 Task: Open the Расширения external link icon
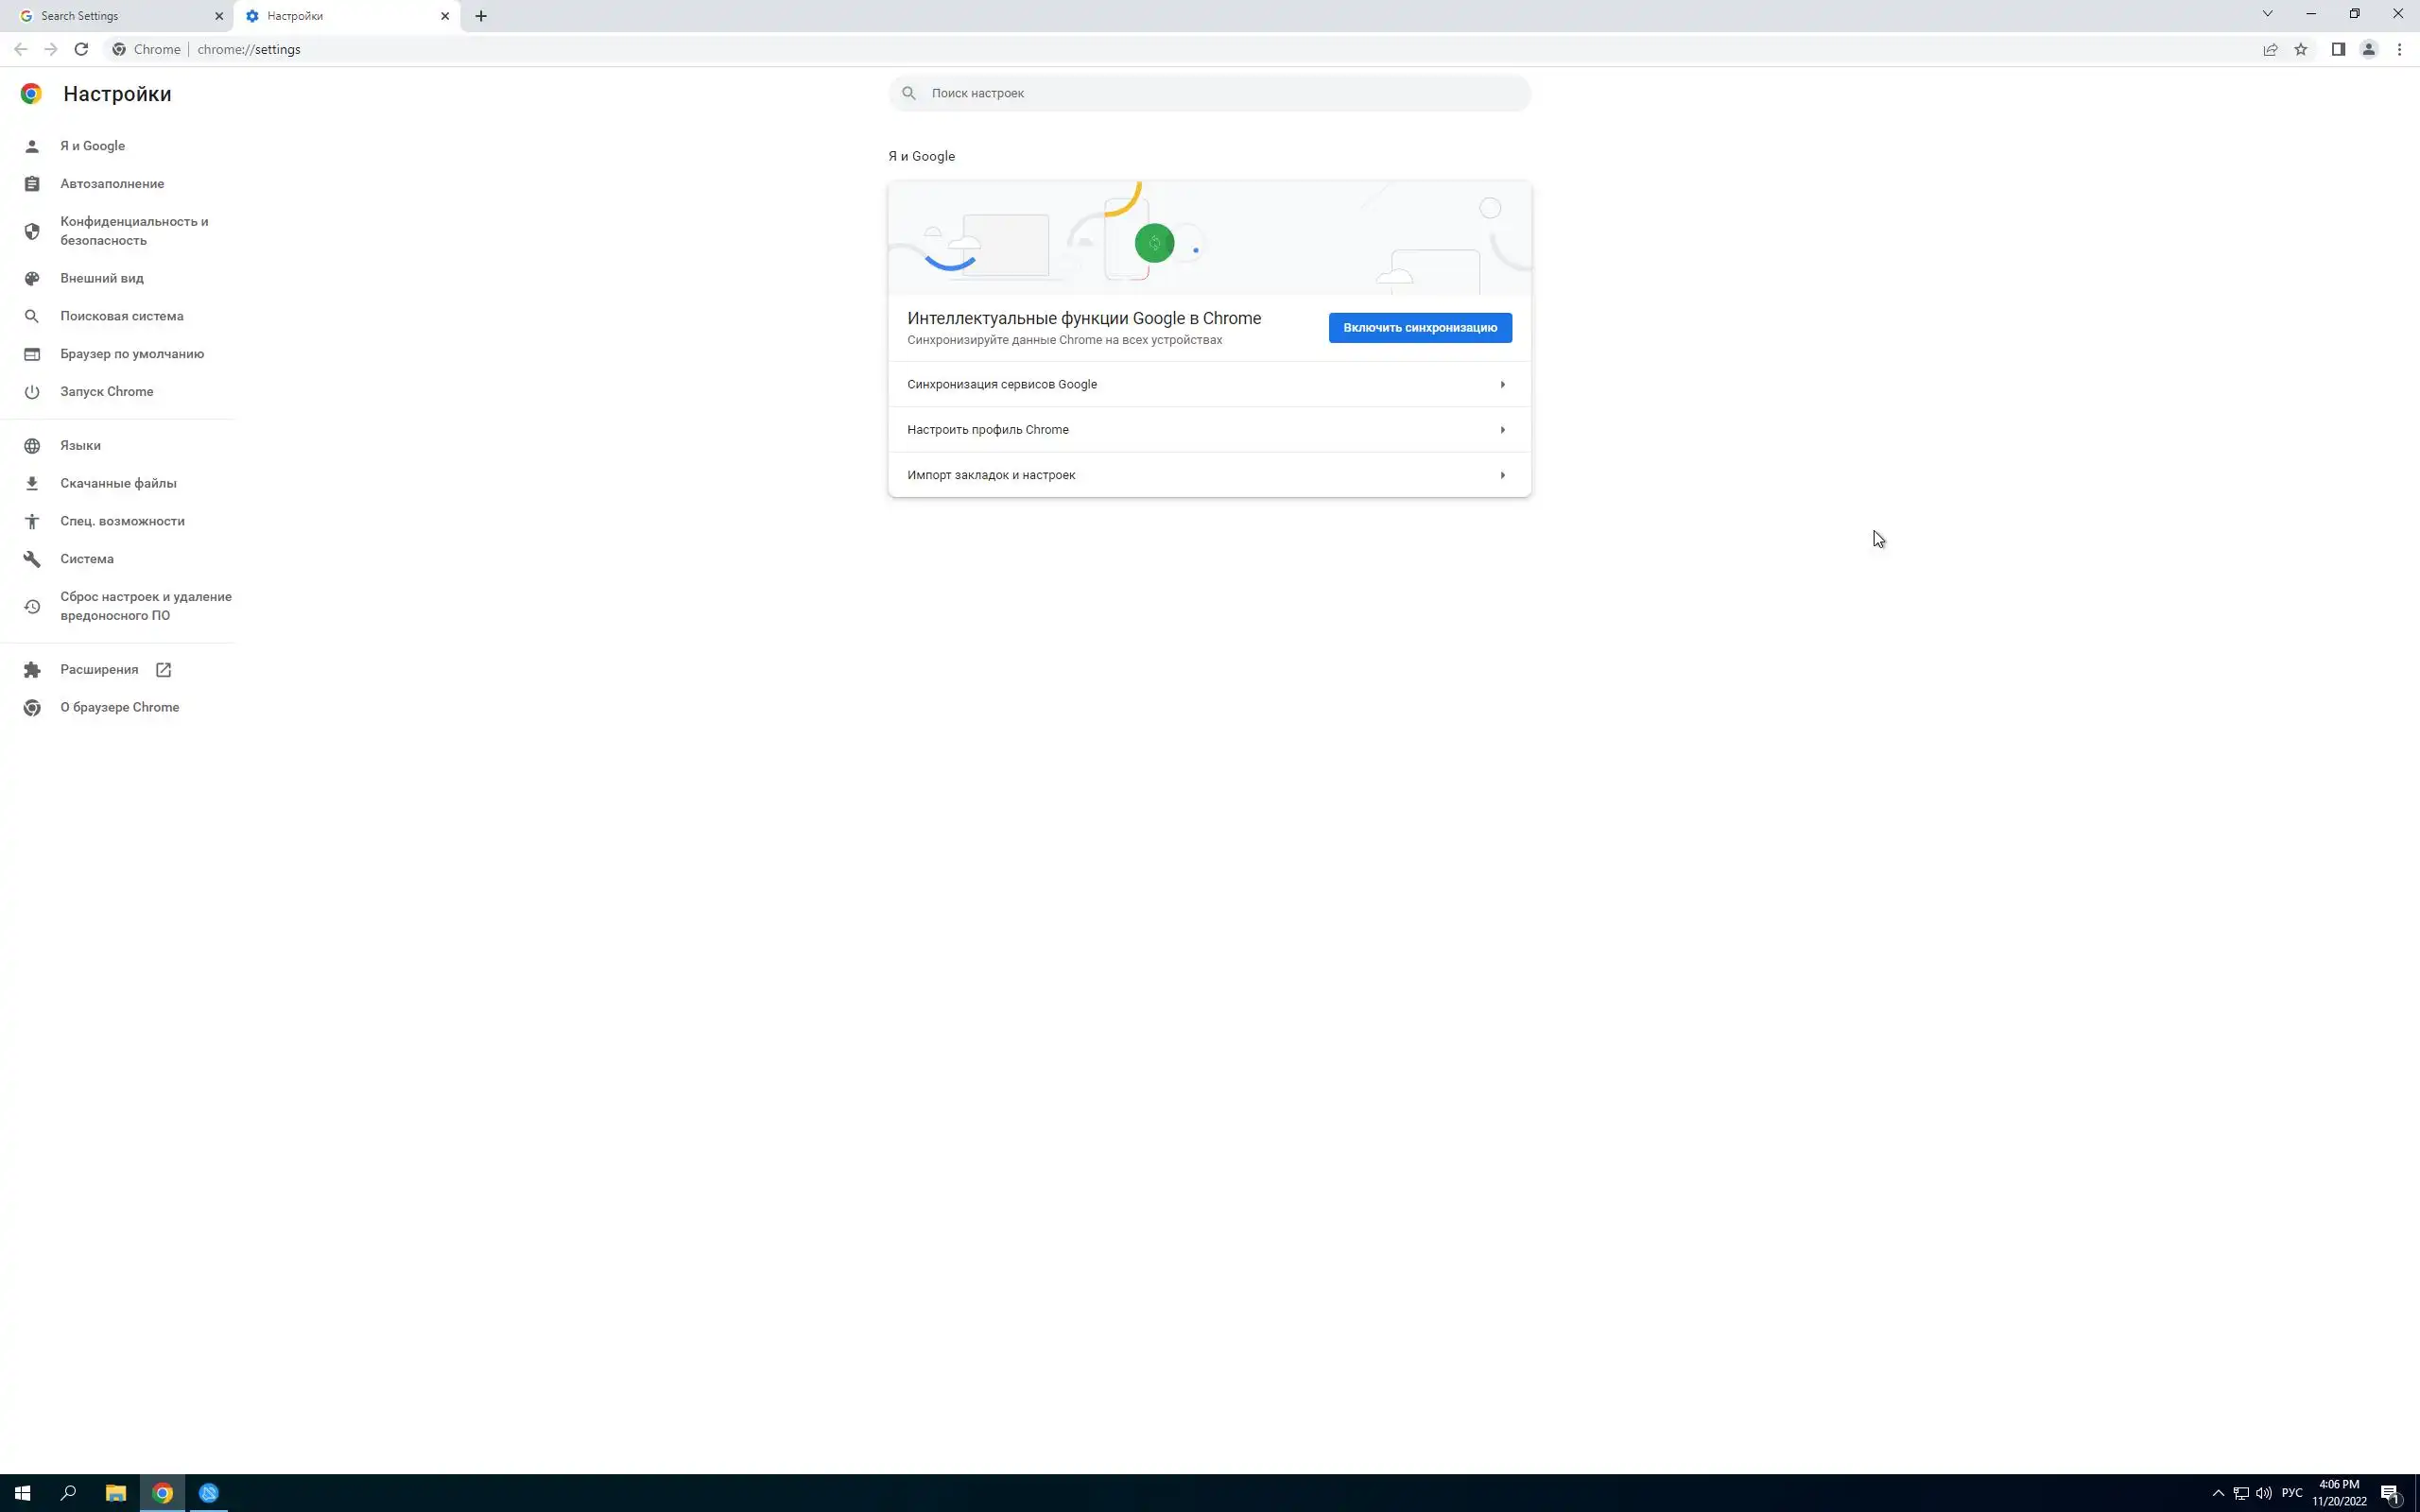pyautogui.click(x=163, y=670)
